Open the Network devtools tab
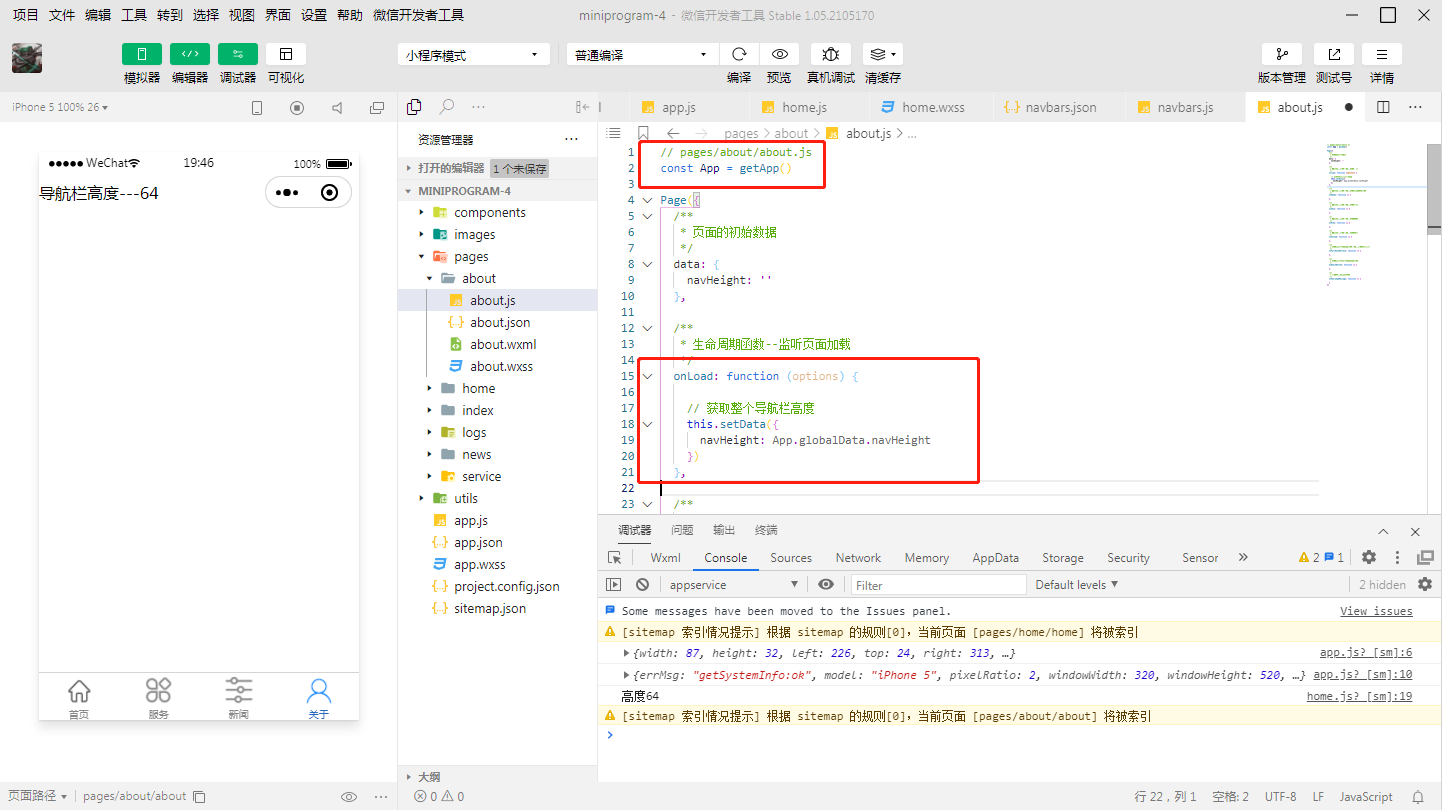1442x810 pixels. coord(858,558)
